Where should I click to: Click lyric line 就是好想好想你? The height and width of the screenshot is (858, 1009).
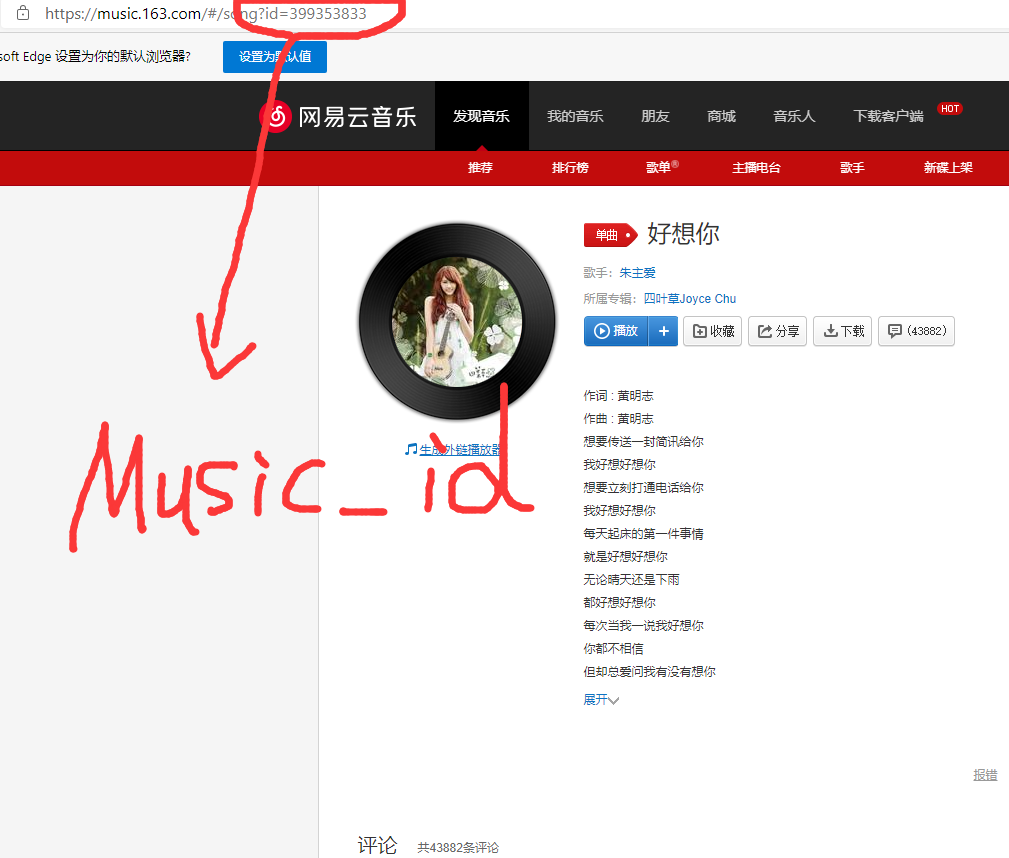[625, 556]
